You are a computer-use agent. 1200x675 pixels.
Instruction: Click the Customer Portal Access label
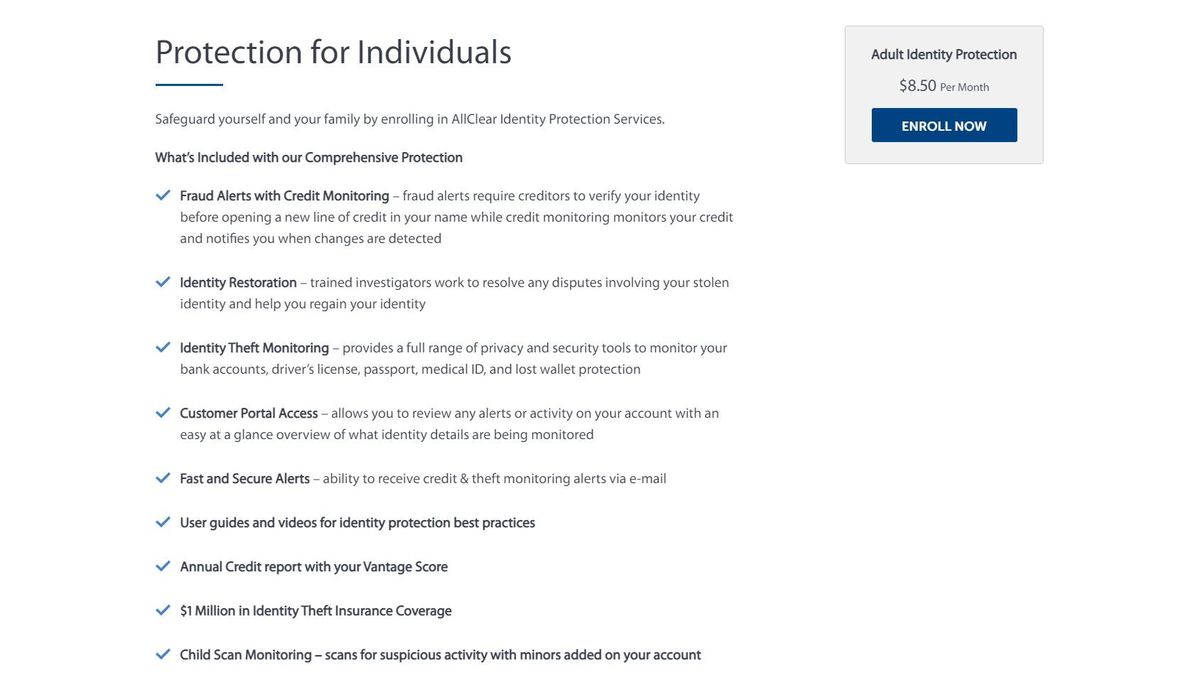[248, 413]
